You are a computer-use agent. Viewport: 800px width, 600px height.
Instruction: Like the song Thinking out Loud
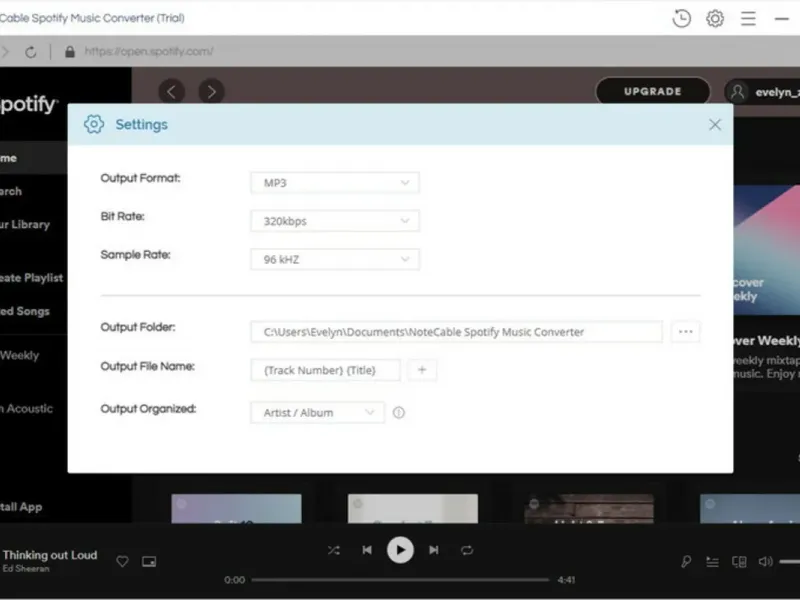[x=122, y=561]
